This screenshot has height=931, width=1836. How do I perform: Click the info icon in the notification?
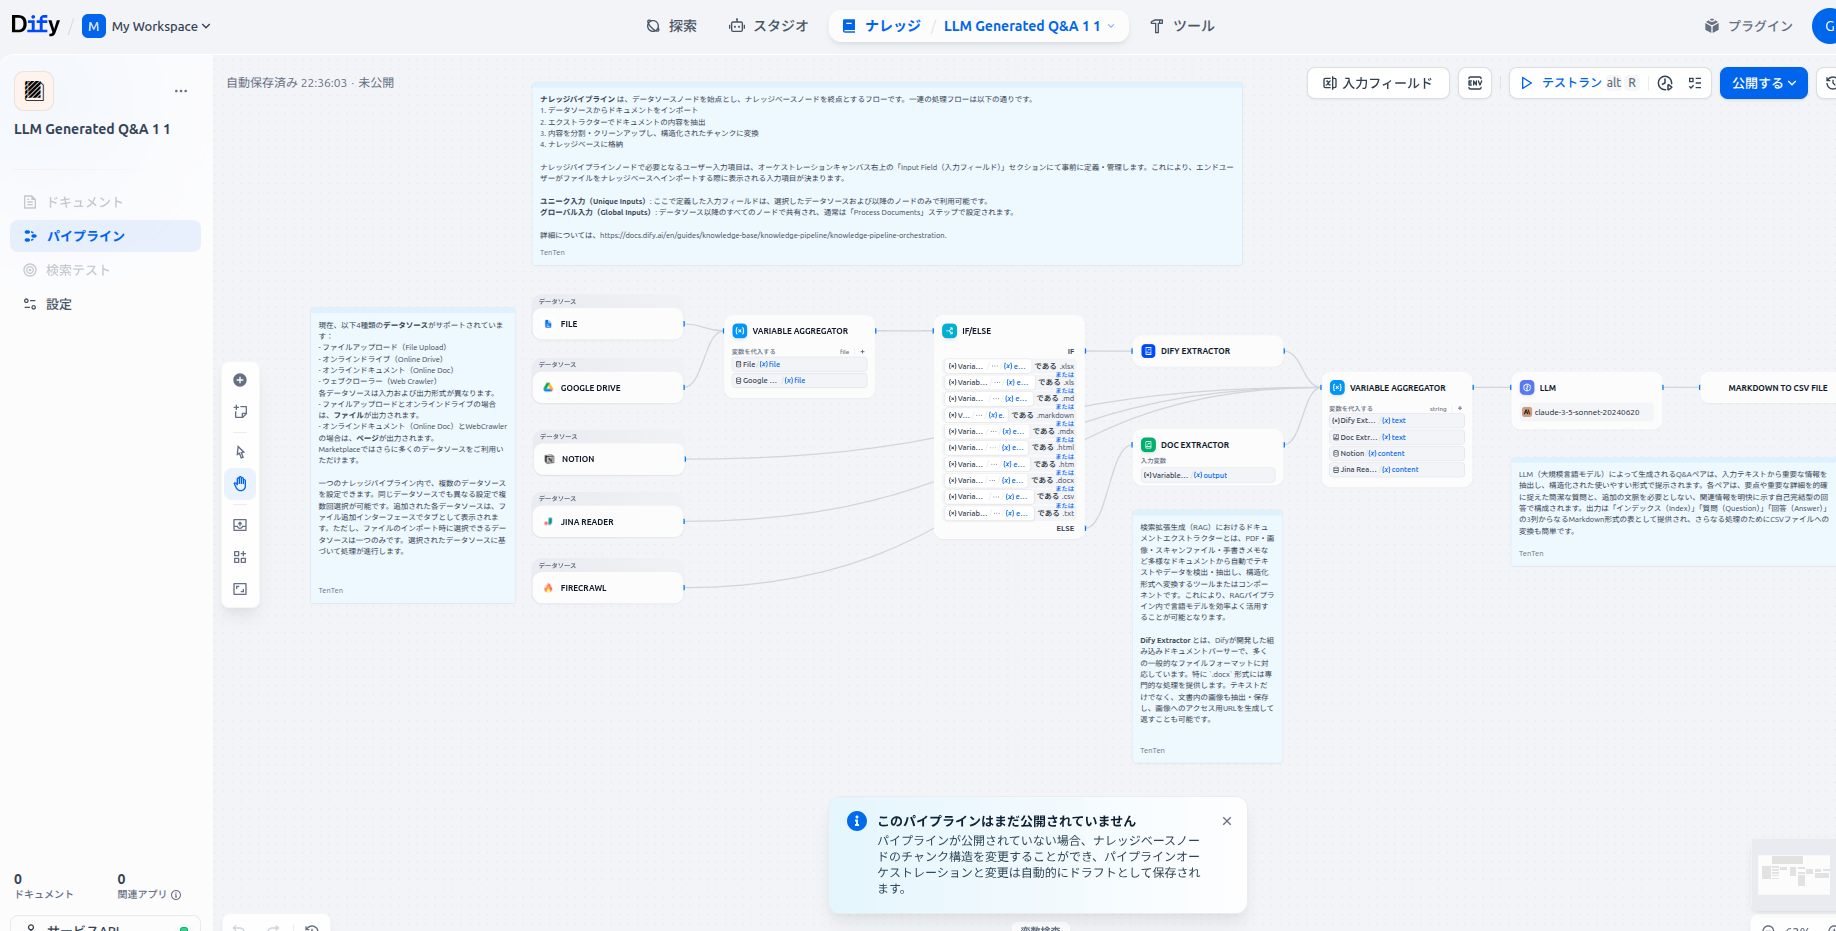pos(857,821)
